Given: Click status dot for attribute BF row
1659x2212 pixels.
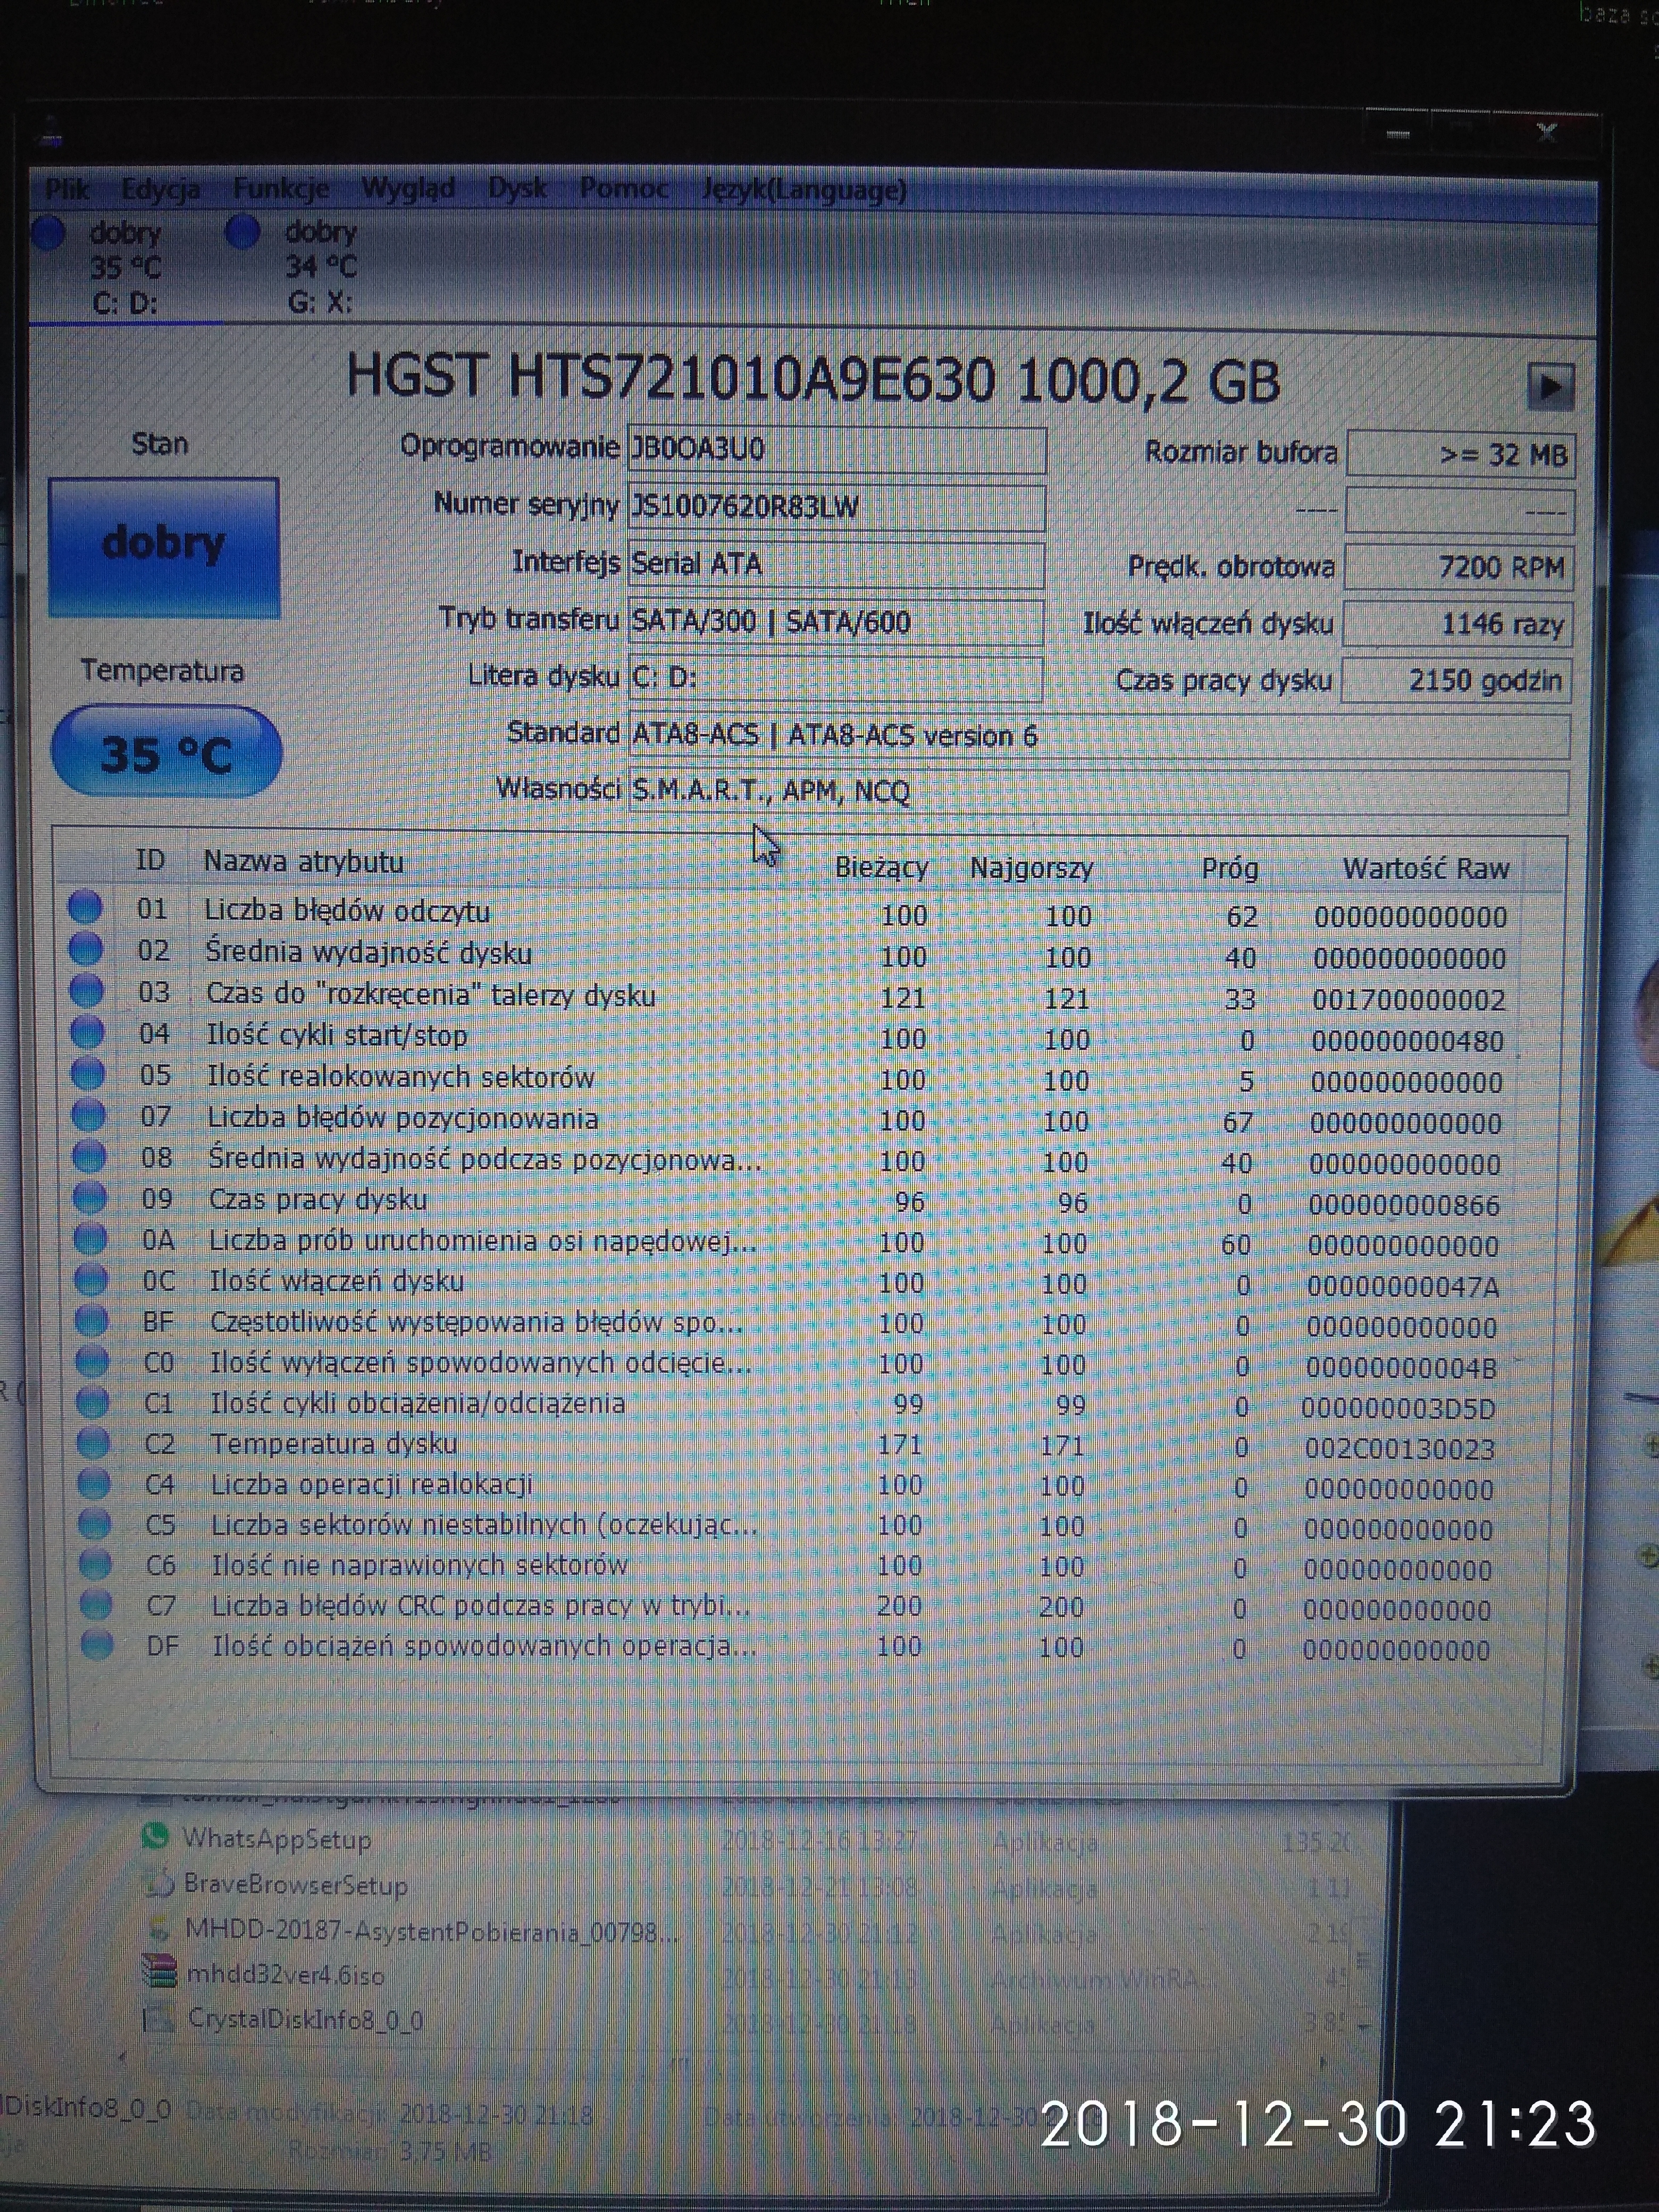Looking at the screenshot, I should tap(91, 1321).
